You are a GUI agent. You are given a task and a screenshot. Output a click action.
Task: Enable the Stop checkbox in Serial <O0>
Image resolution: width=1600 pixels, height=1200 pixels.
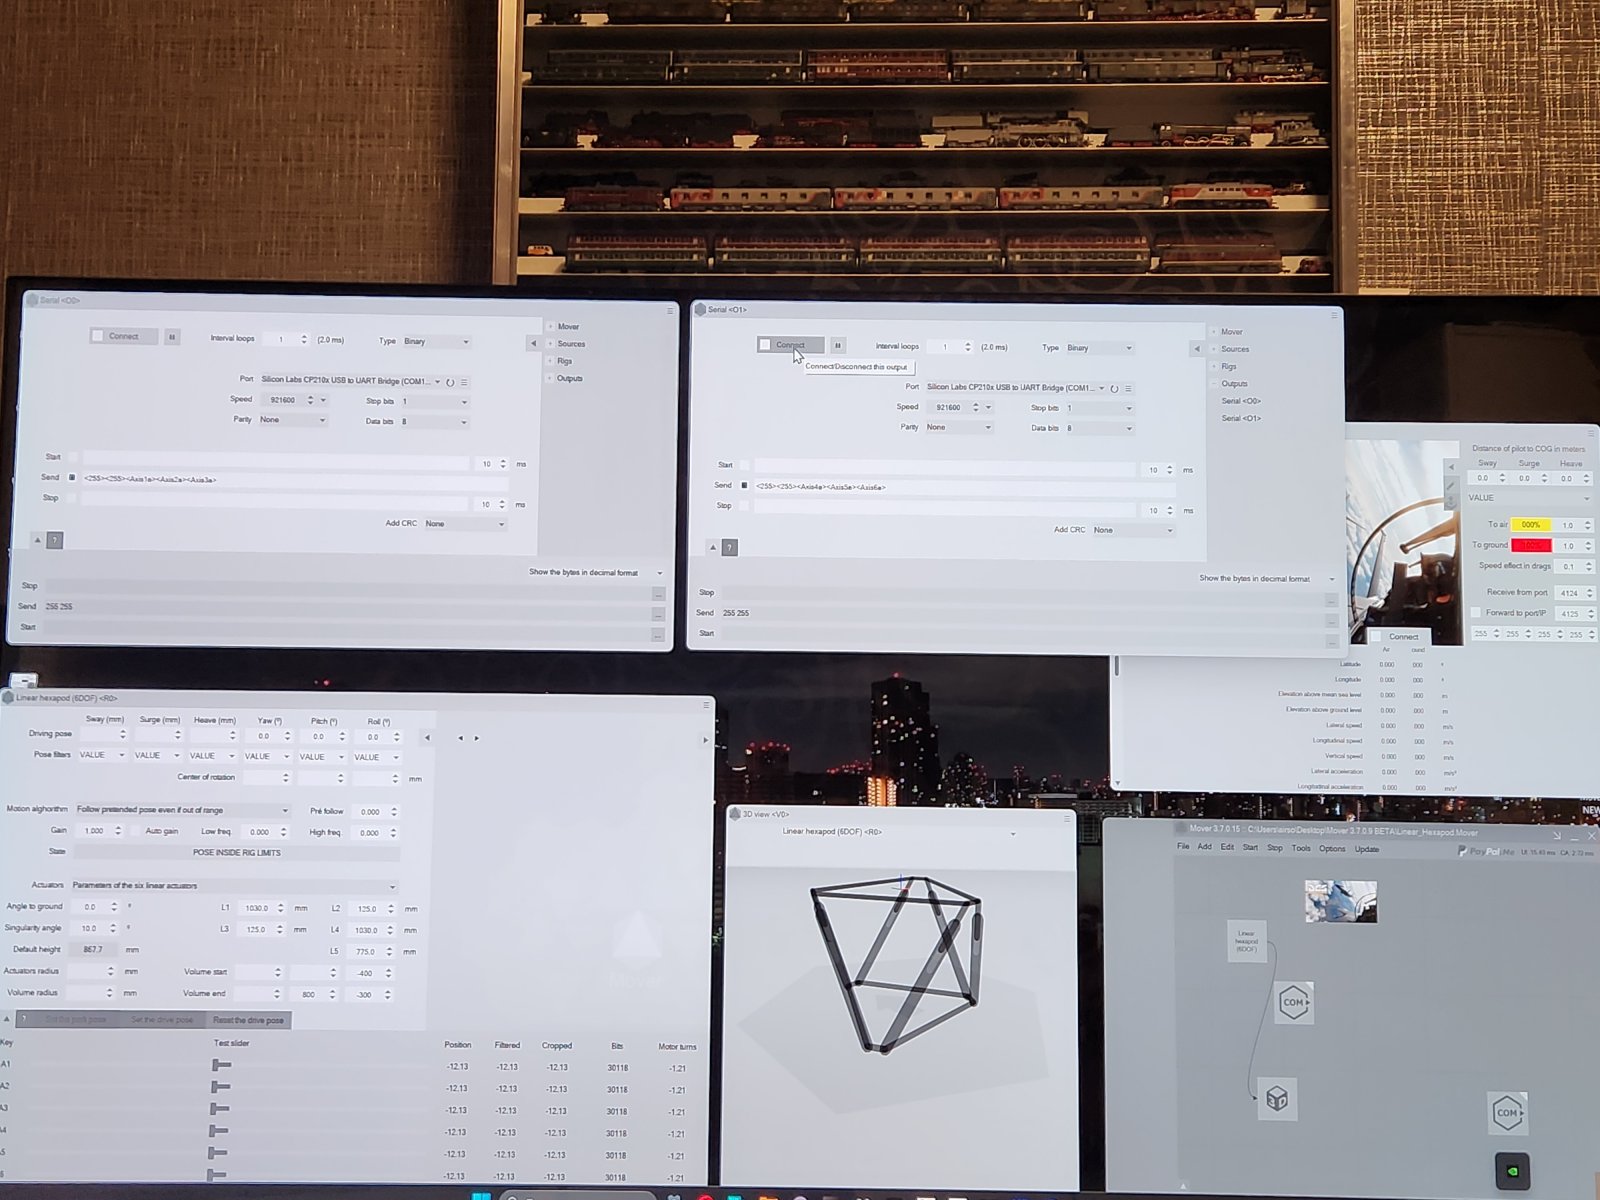pyautogui.click(x=72, y=498)
